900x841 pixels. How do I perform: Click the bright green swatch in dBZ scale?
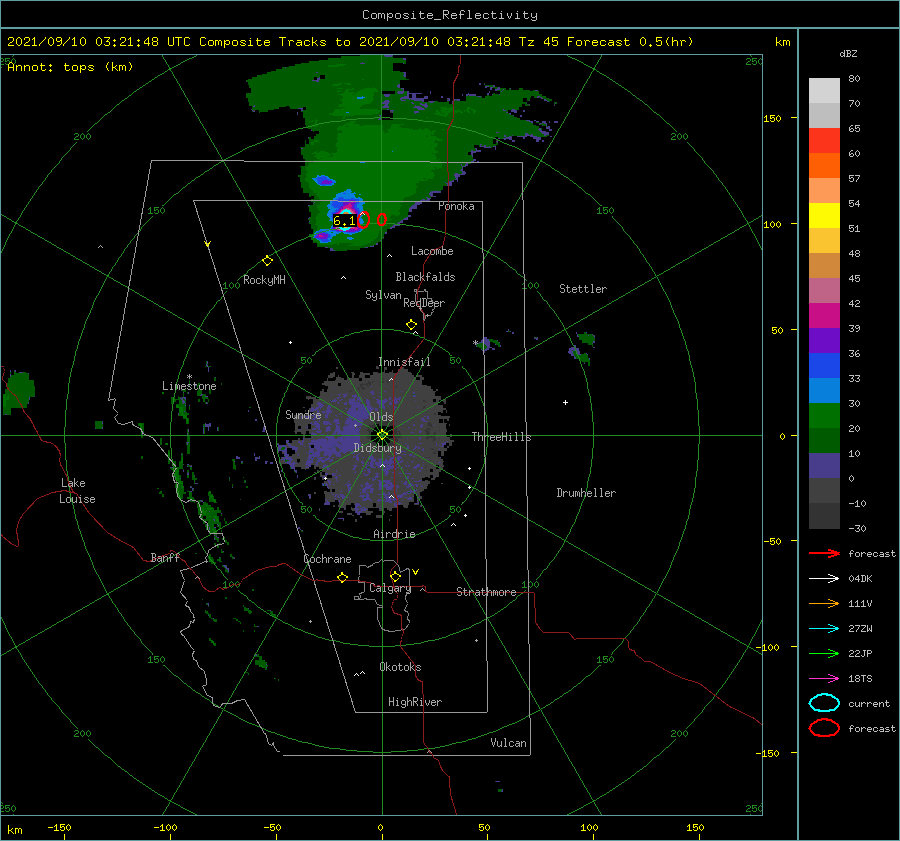click(x=824, y=416)
